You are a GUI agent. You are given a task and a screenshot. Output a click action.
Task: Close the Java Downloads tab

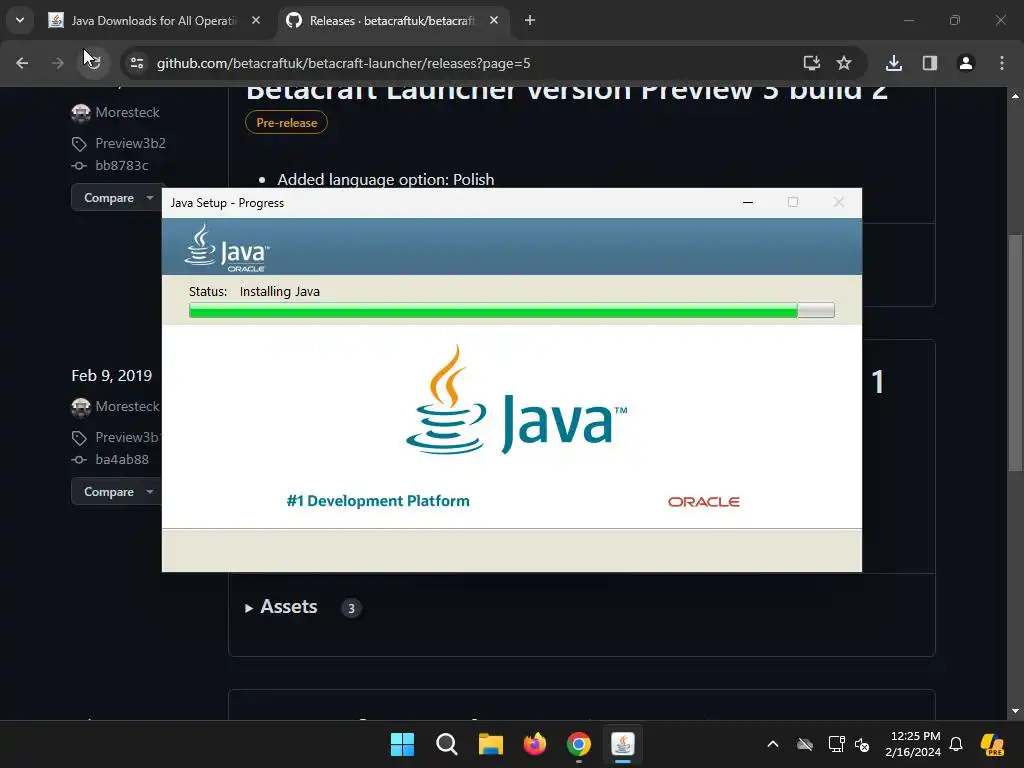tap(256, 20)
